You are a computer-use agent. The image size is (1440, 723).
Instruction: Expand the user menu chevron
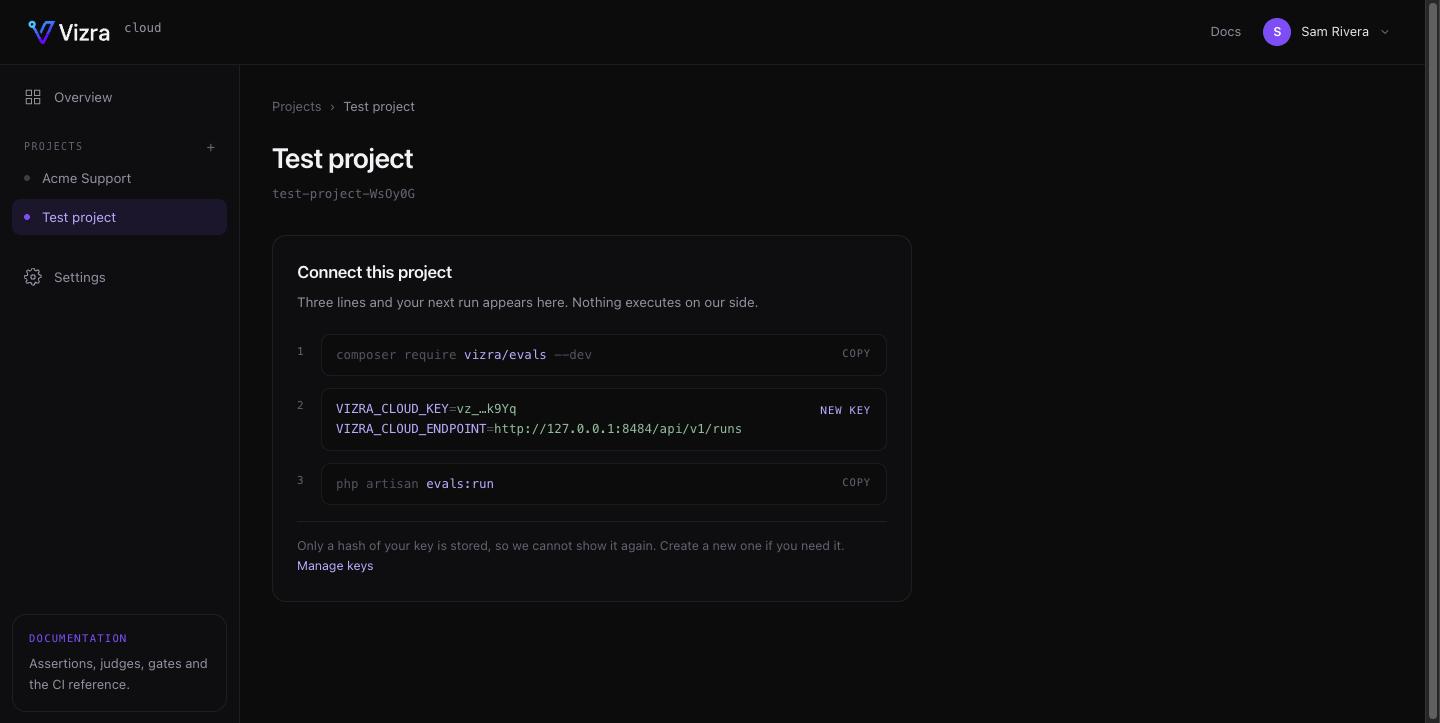pyautogui.click(x=1385, y=32)
